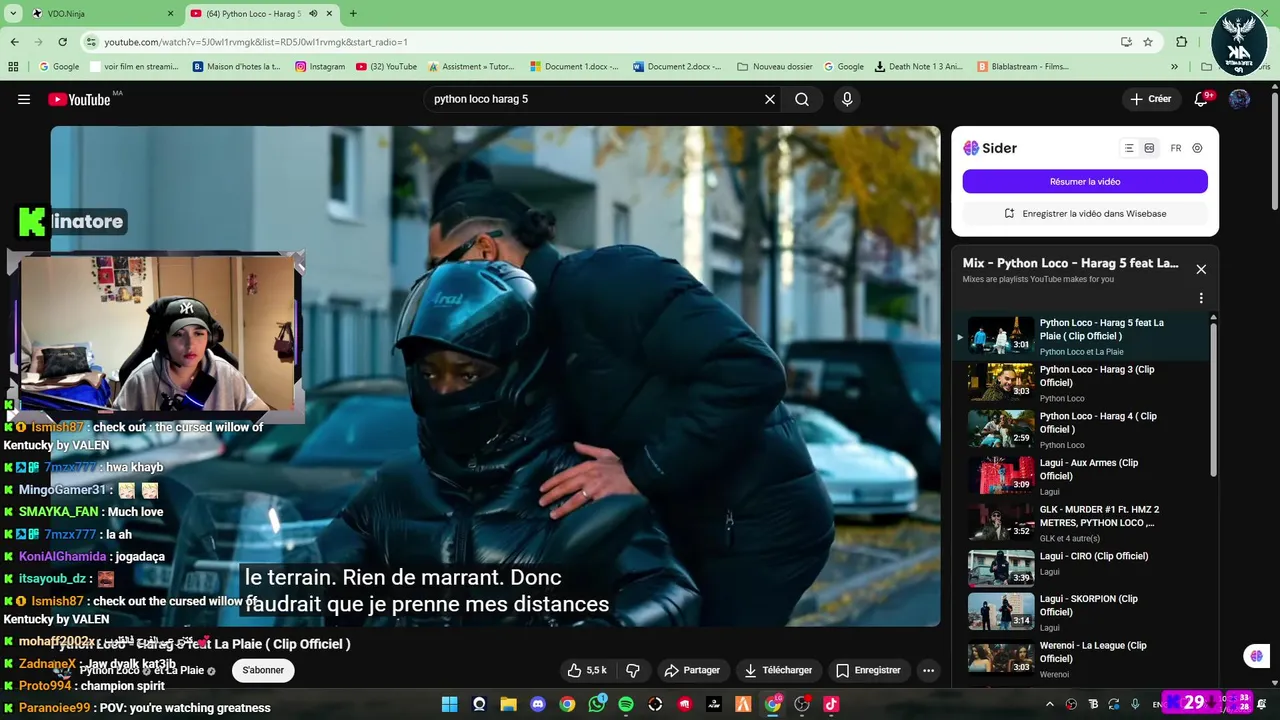Clear the search box text
The width and height of the screenshot is (1280, 720).
point(770,99)
